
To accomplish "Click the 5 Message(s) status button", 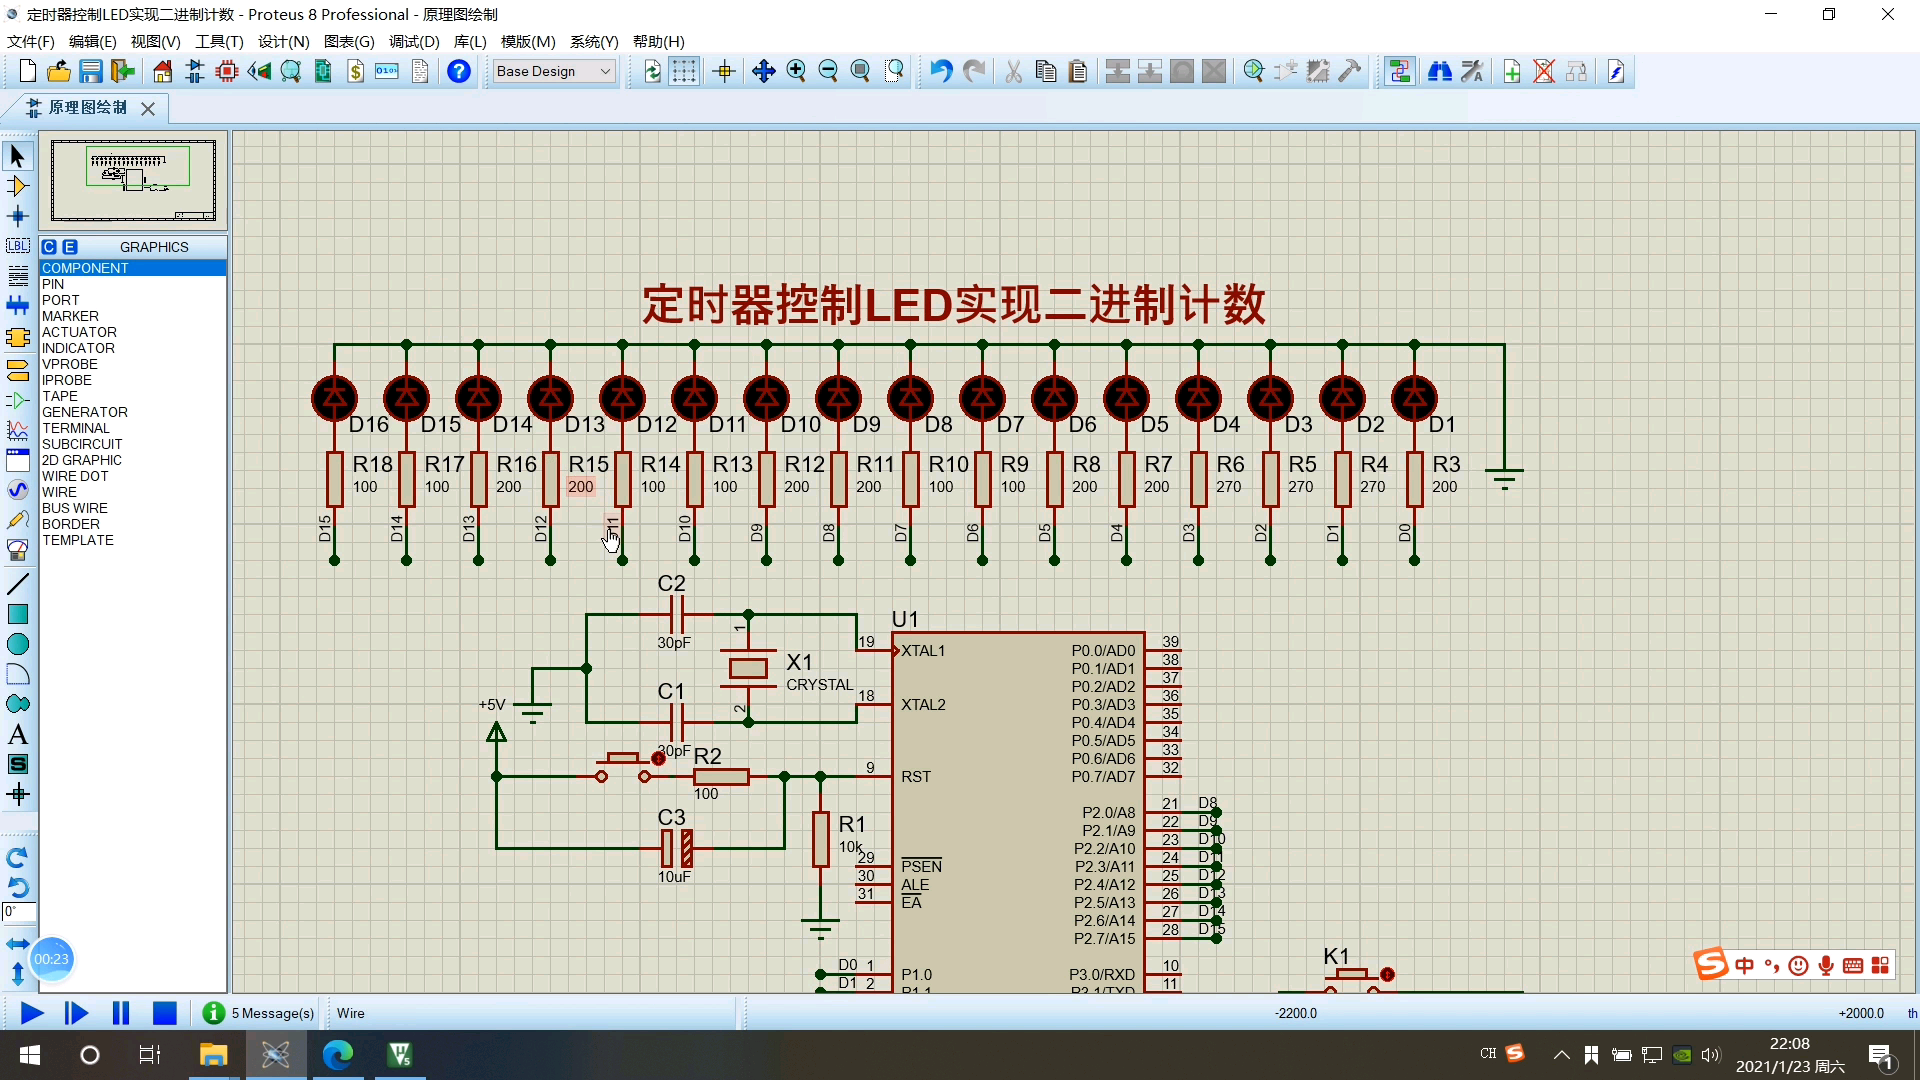I will pos(259,1013).
